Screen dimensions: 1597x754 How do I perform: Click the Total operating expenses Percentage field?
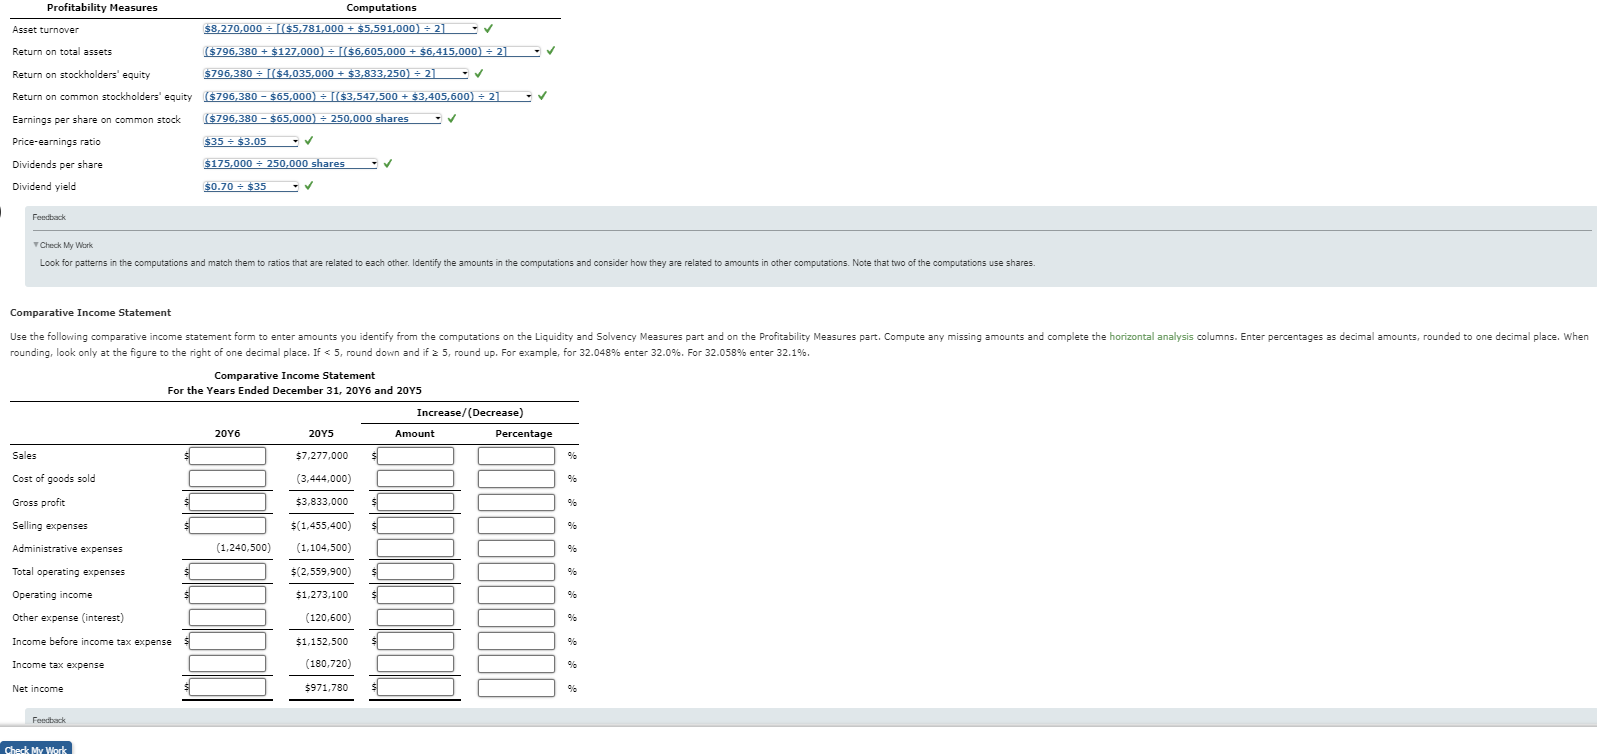[517, 572]
